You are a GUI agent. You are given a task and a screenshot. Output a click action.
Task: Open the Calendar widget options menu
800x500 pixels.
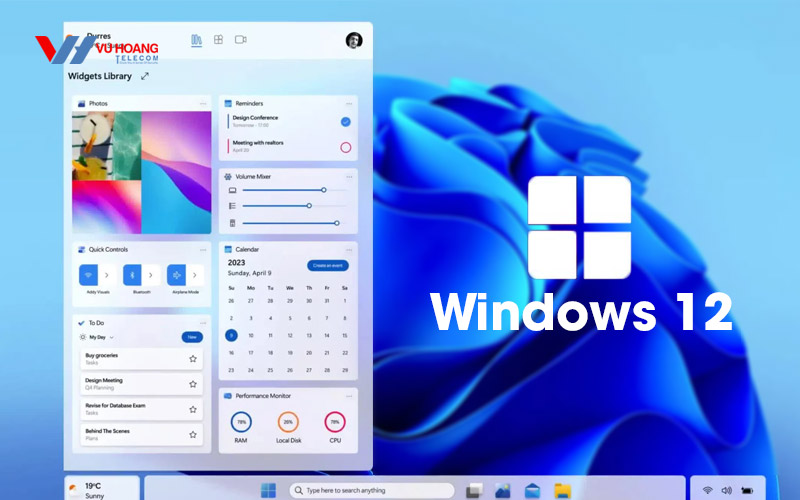(x=349, y=250)
